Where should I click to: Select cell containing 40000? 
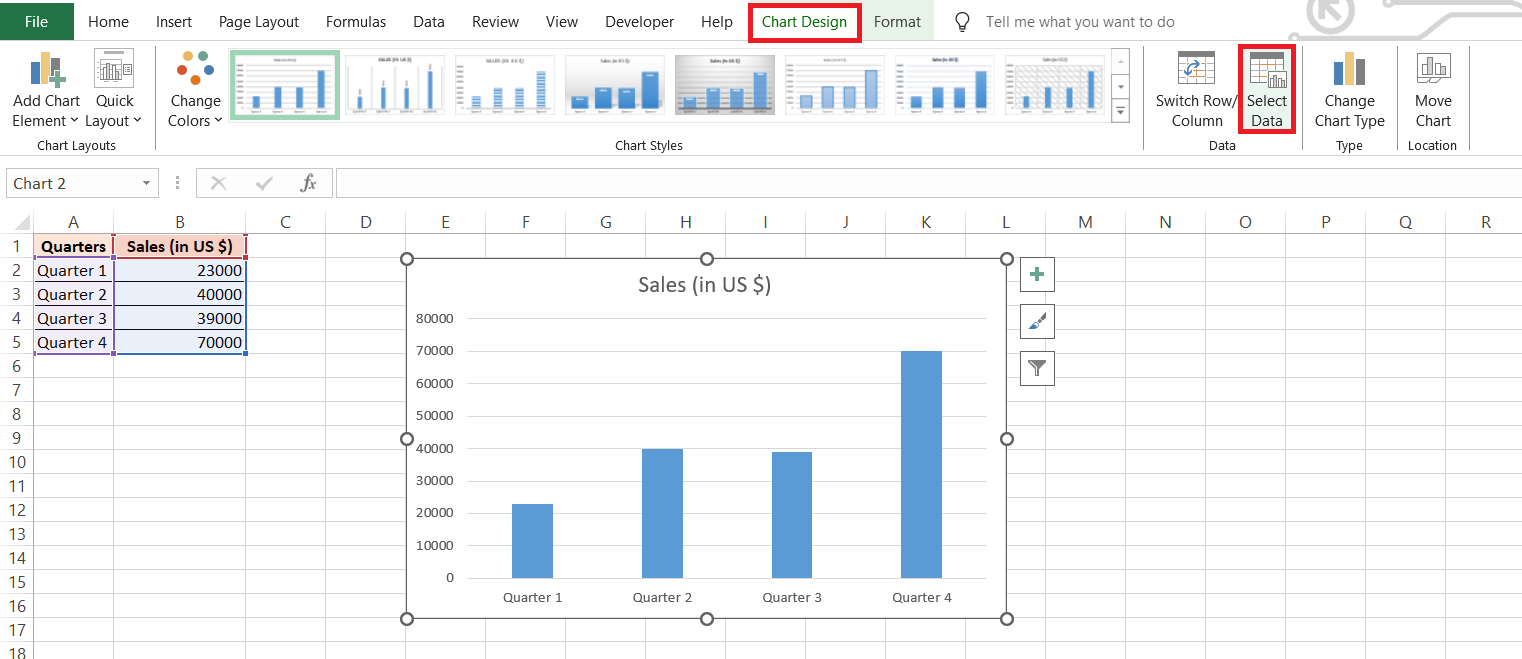click(x=180, y=294)
